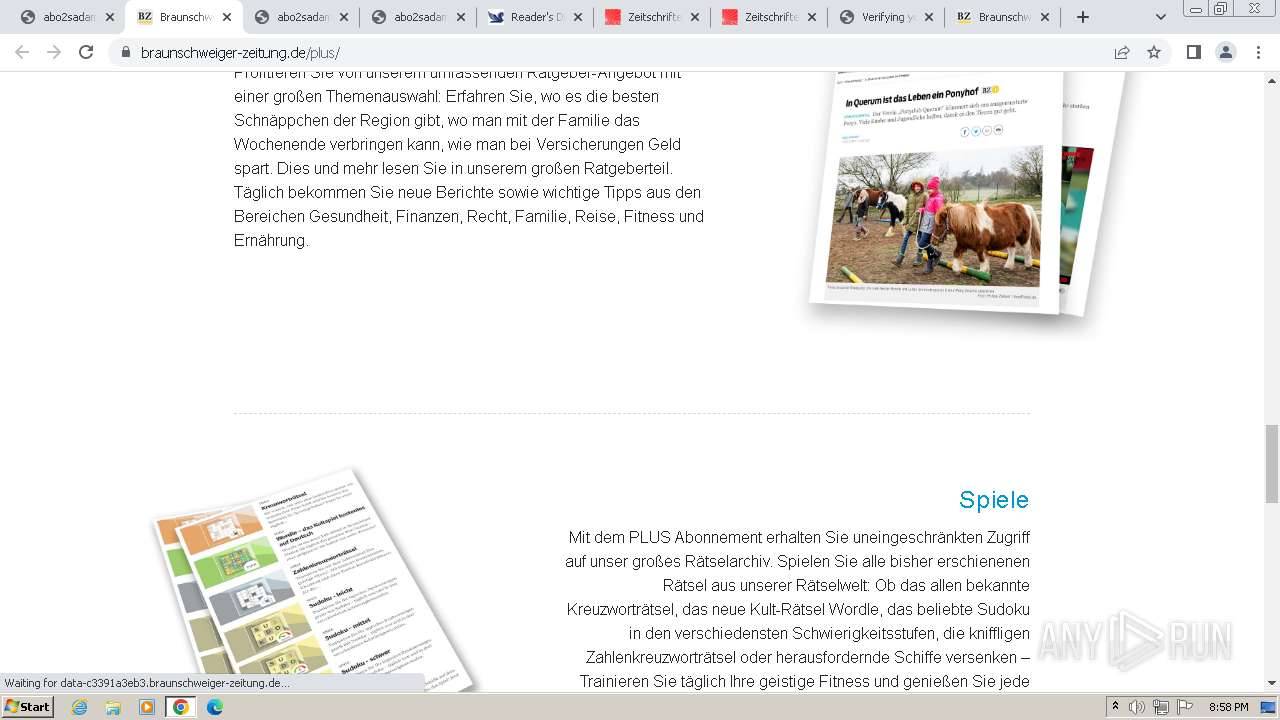The width and height of the screenshot is (1280, 720).
Task: Select the abo2sadan tab beside Reader's Digest tab
Action: pyautogui.click(x=418, y=17)
